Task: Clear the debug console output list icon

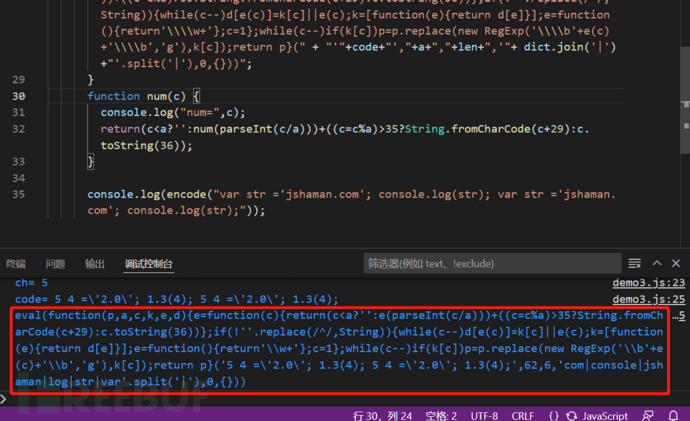Action: pos(635,264)
